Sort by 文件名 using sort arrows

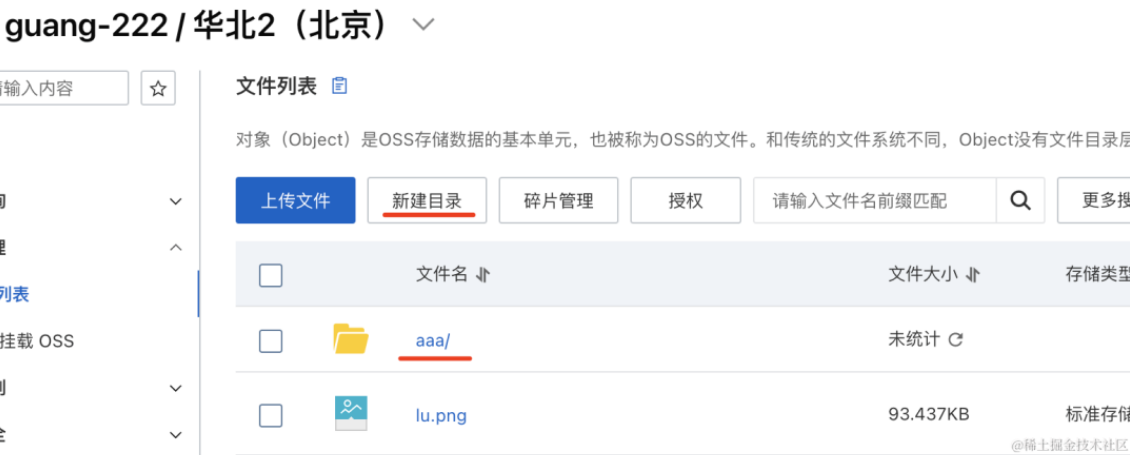(484, 275)
